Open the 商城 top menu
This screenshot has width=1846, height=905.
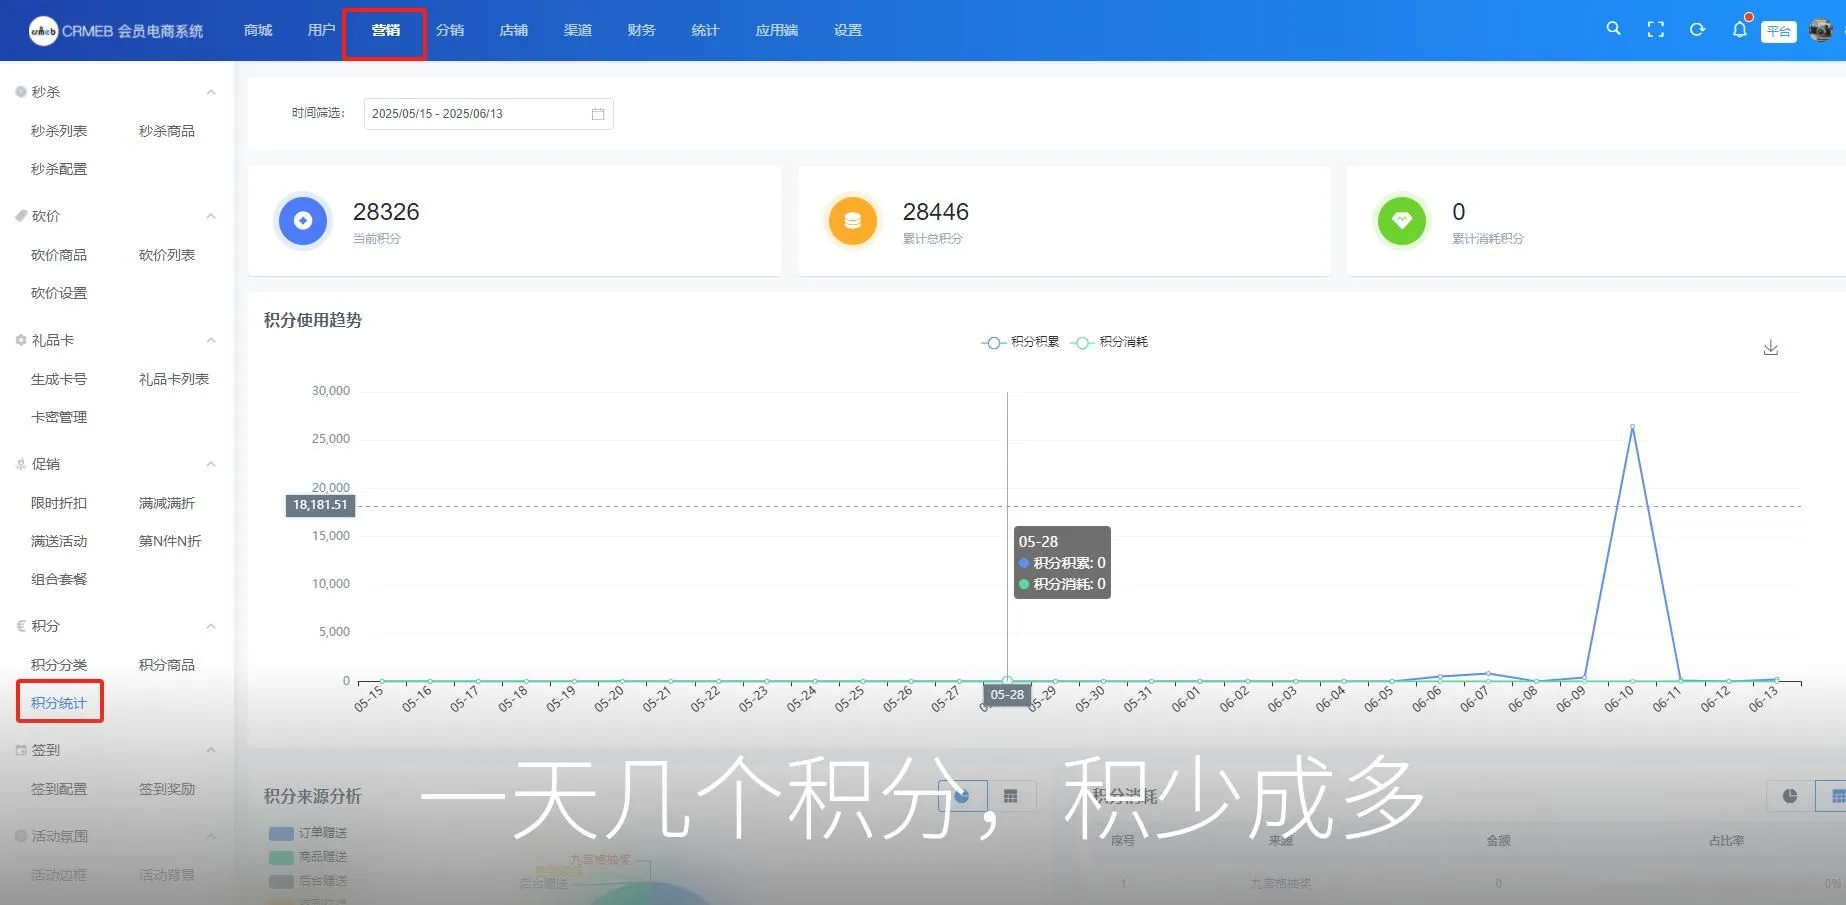click(x=258, y=30)
